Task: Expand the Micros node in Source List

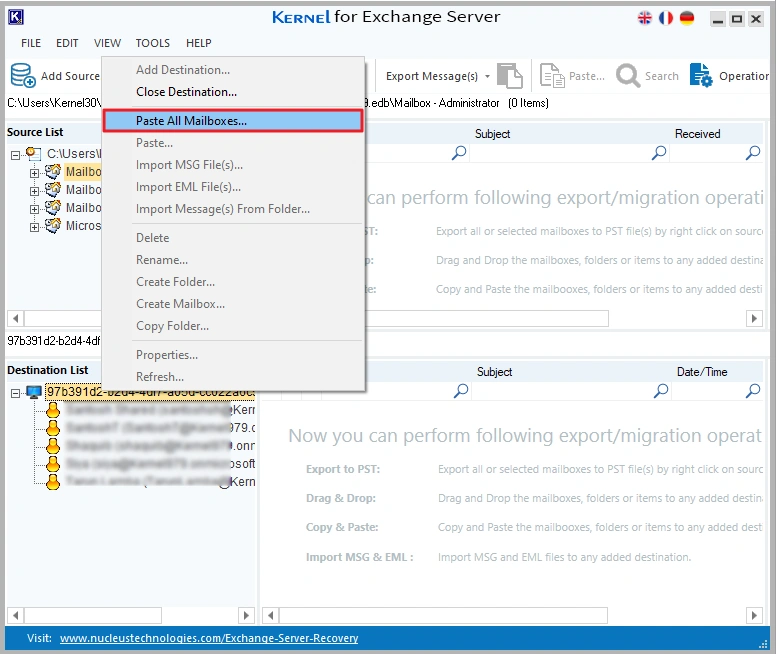Action: [34, 227]
